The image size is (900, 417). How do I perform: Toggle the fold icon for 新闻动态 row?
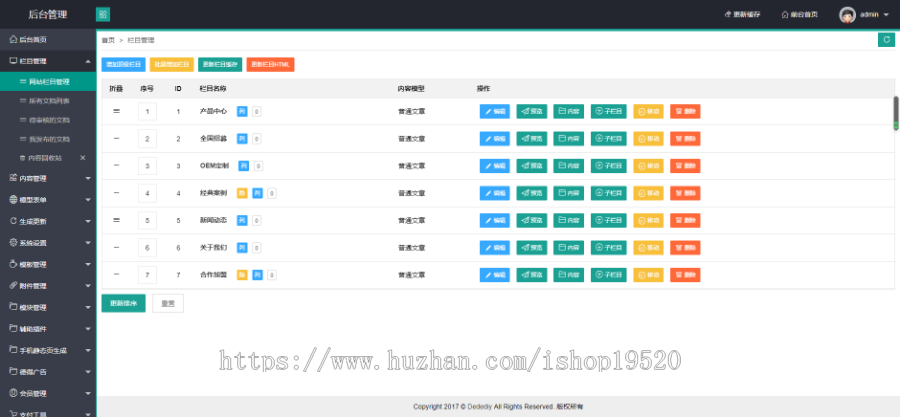(x=117, y=220)
